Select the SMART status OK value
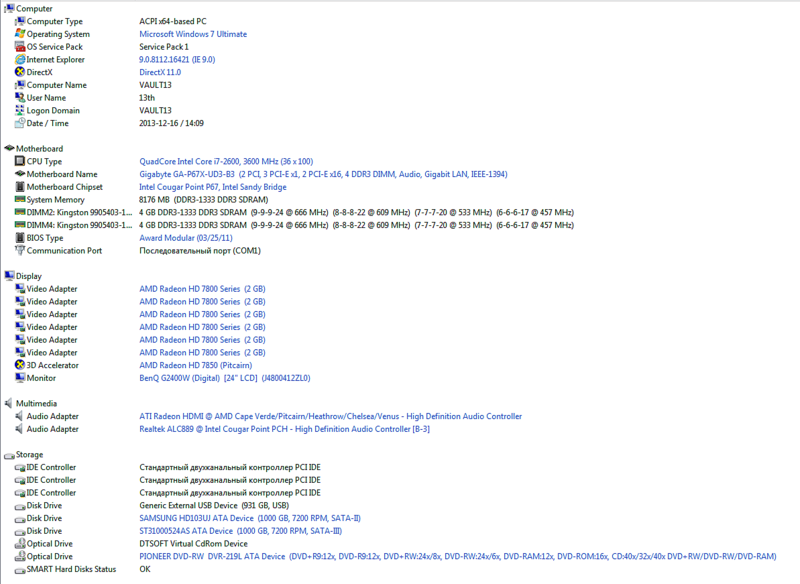 pyautogui.click(x=145, y=570)
